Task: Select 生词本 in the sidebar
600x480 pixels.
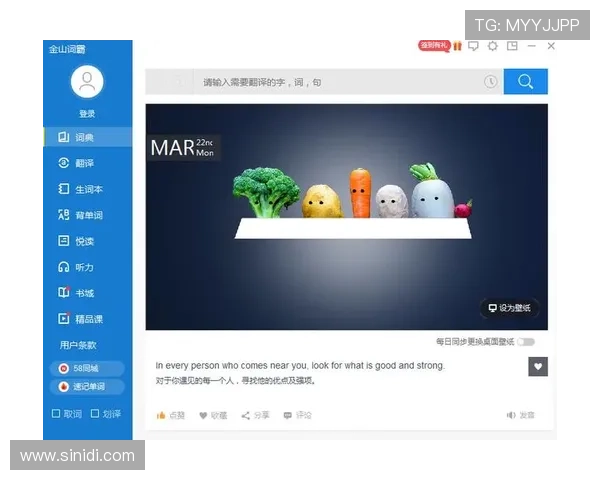Action: point(88,189)
